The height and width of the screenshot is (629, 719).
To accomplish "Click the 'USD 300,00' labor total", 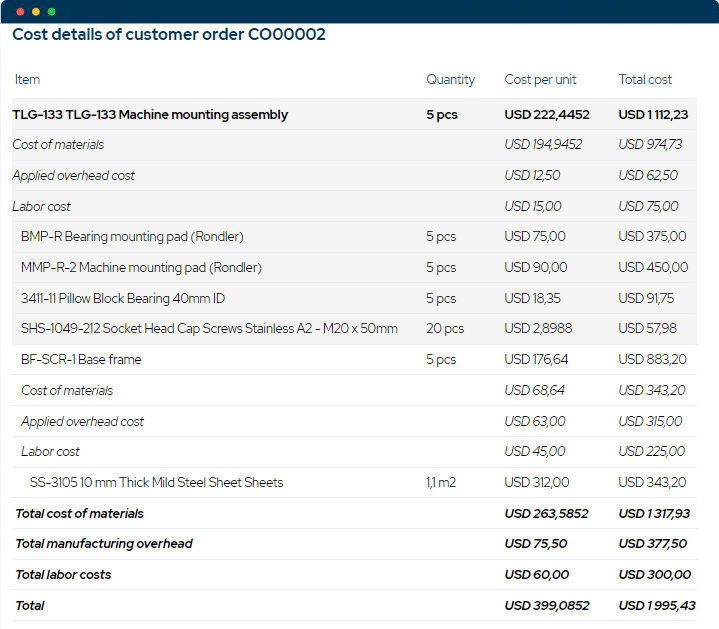I will (x=654, y=575).
